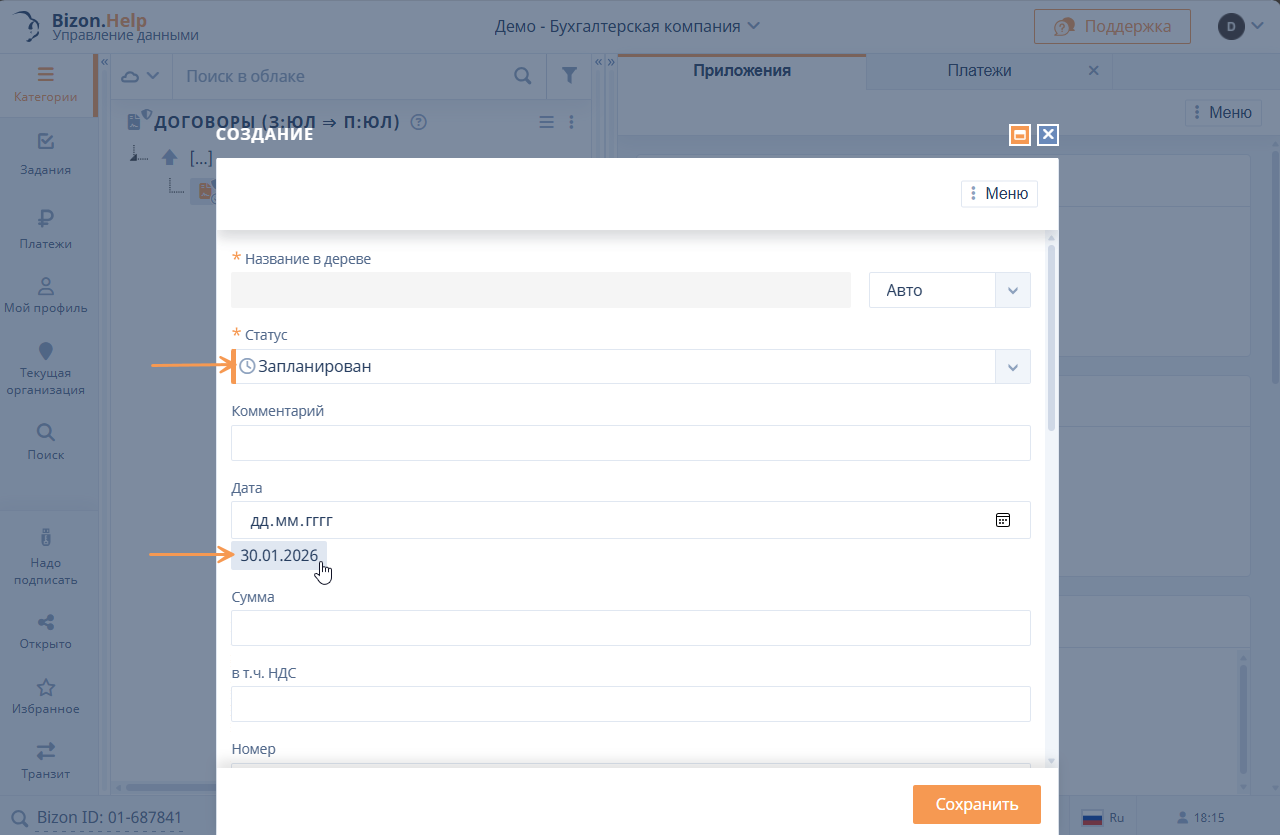The height and width of the screenshot is (835, 1280).
Task: Open Избранное star in sidebar
Action: [45, 697]
